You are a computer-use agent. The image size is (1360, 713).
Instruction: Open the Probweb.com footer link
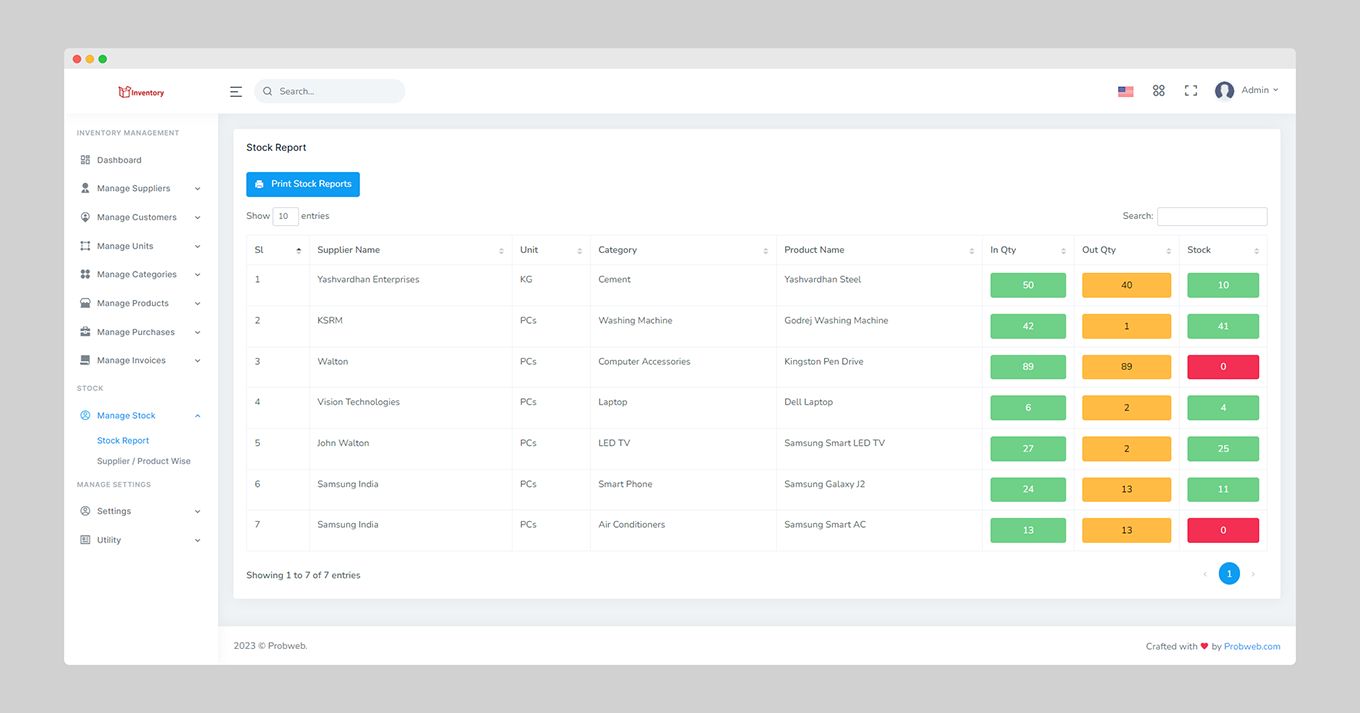(x=1252, y=646)
